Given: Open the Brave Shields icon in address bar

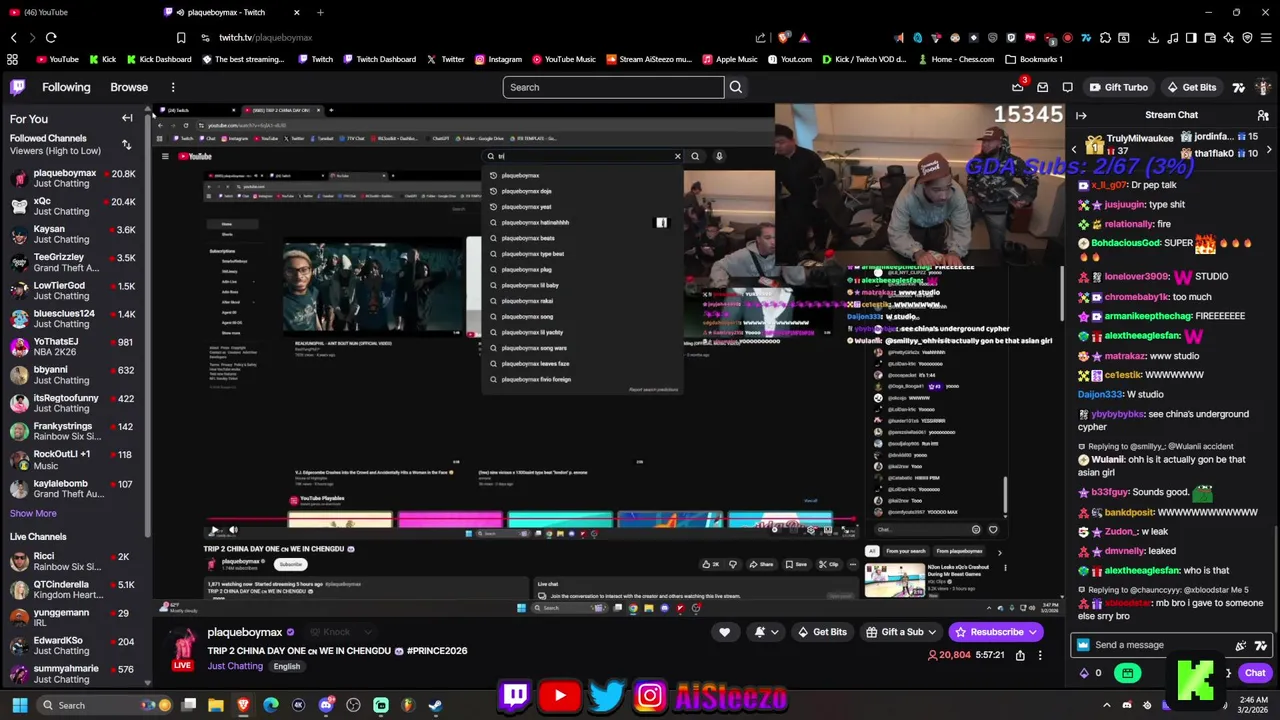Looking at the screenshot, I should coord(783,38).
